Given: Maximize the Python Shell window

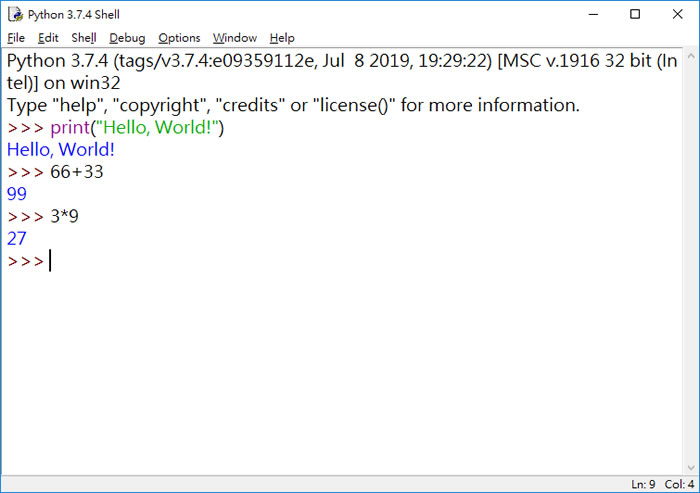Looking at the screenshot, I should click(636, 14).
